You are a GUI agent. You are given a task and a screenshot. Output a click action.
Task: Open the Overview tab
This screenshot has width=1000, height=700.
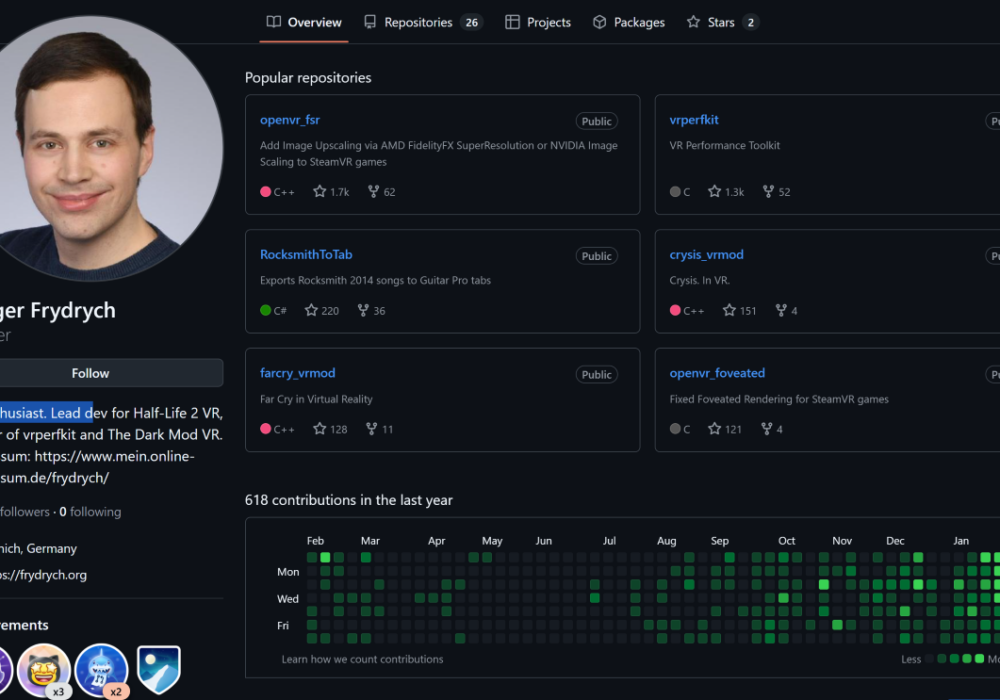[304, 22]
